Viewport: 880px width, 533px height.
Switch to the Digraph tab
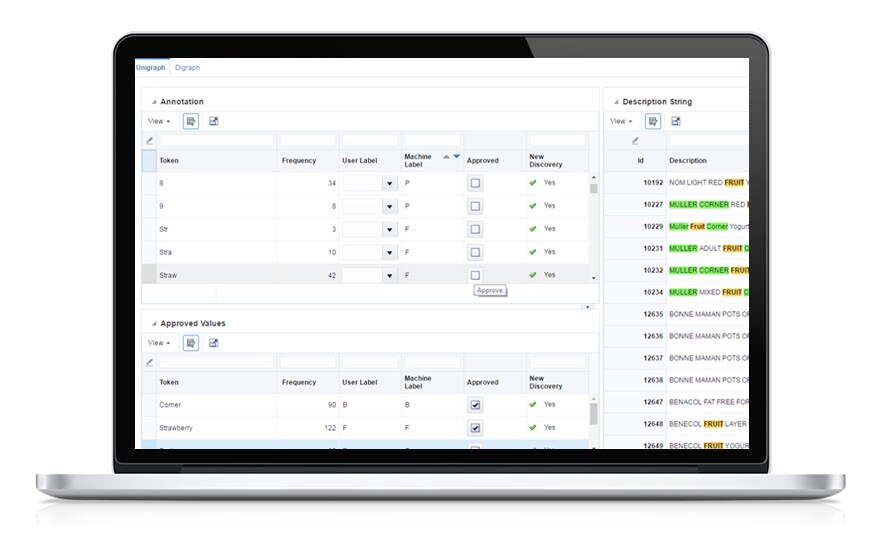click(187, 67)
